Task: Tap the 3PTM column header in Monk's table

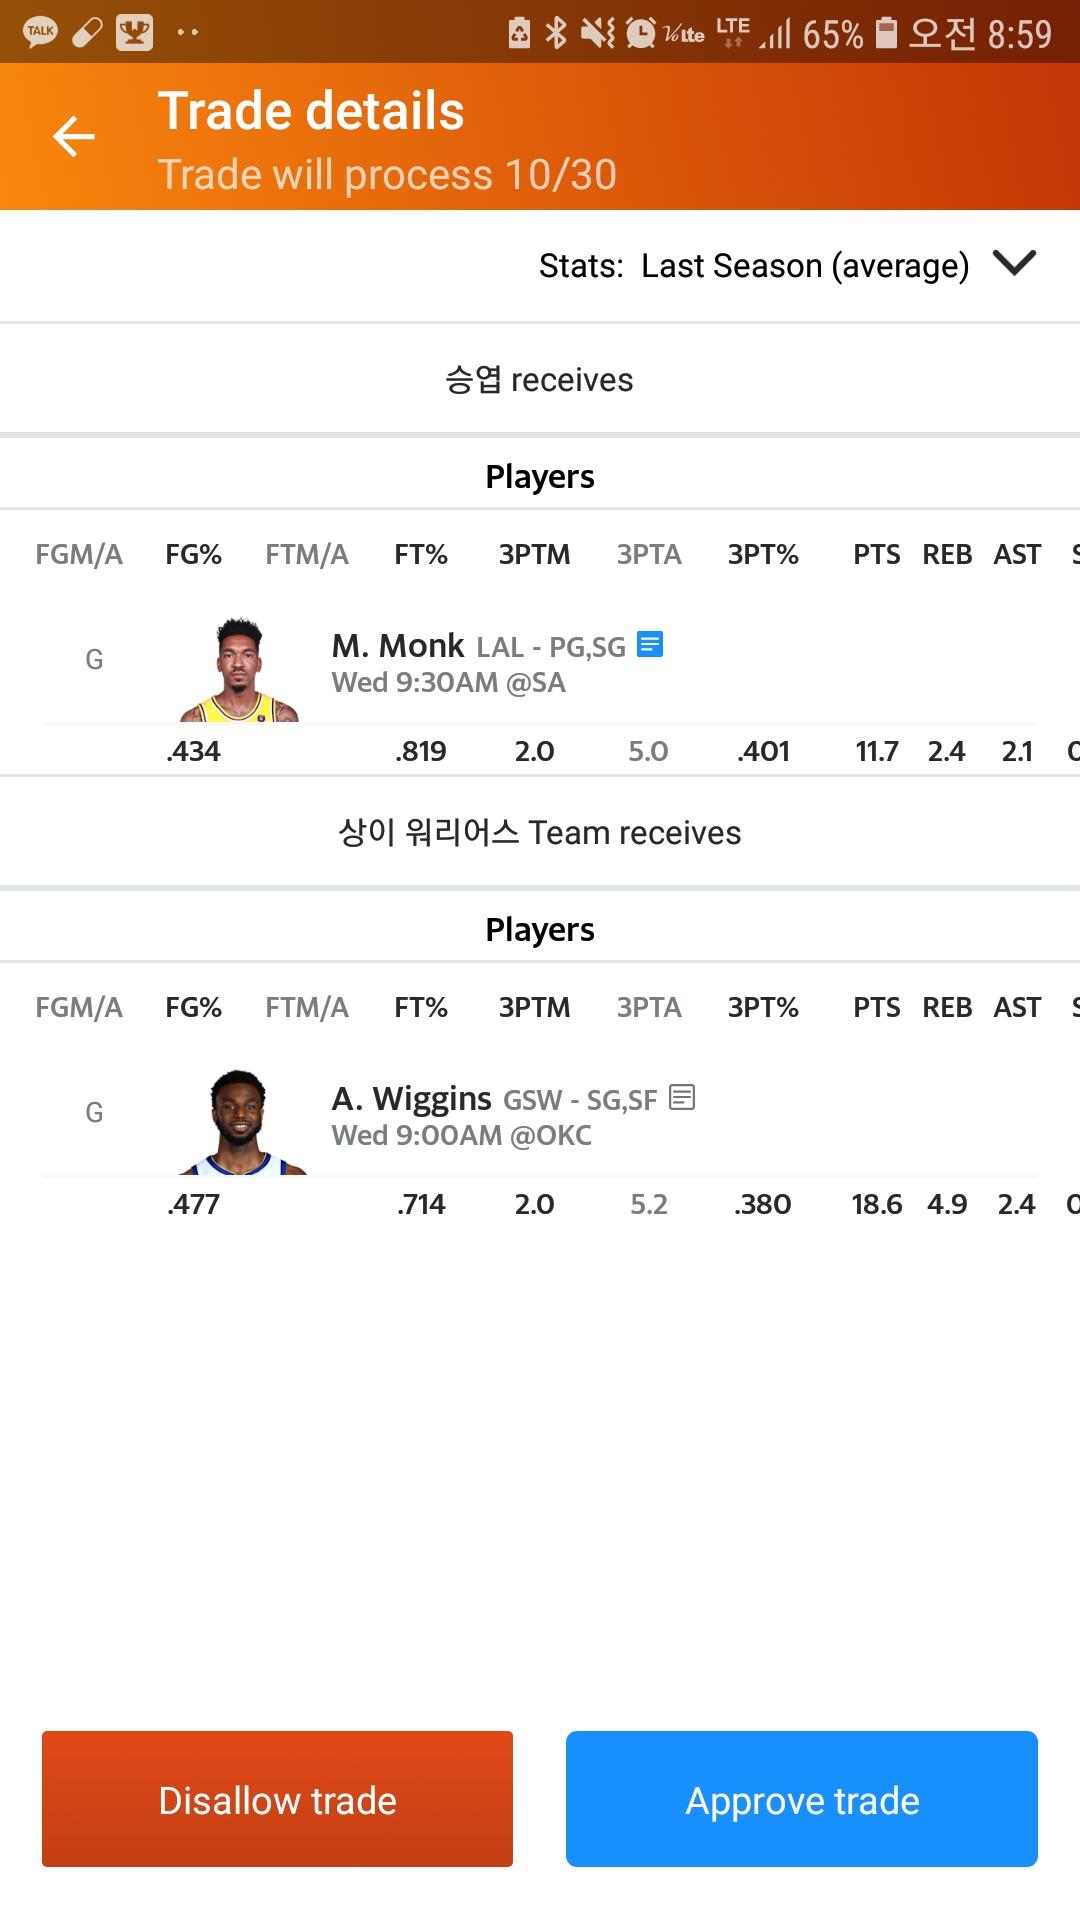Action: click(x=534, y=554)
